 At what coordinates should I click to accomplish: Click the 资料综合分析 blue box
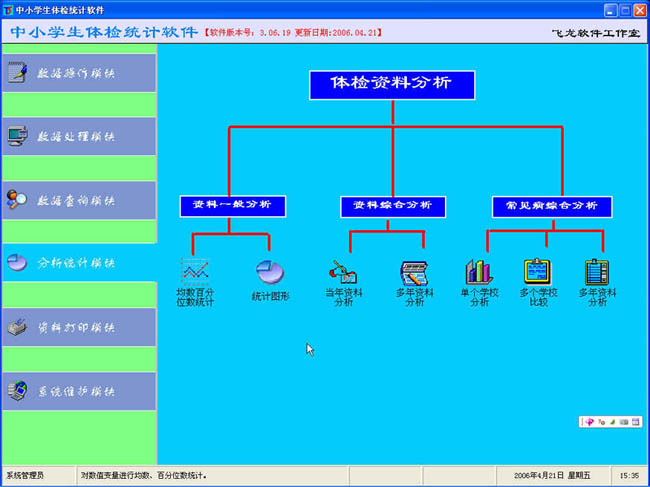(x=392, y=206)
